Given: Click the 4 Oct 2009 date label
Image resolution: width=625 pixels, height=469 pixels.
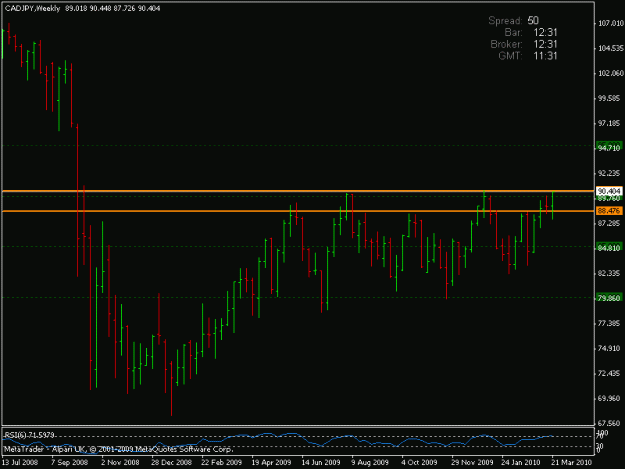Looking at the screenshot, I should 419,462.
